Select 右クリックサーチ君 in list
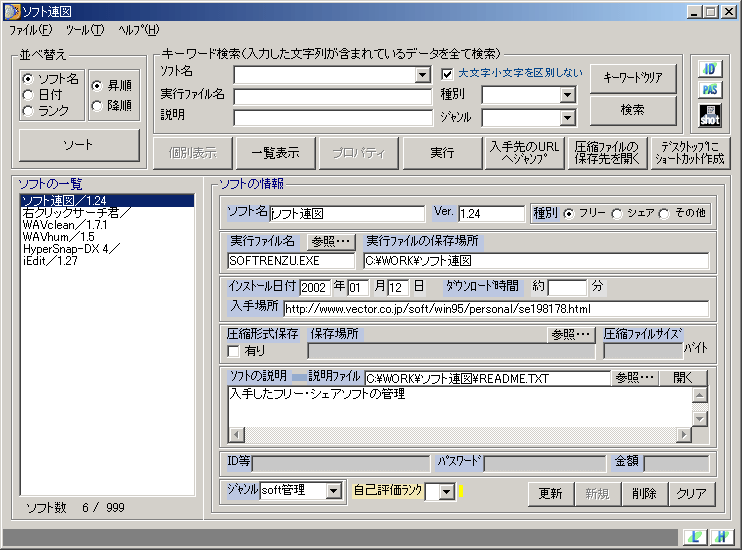This screenshot has height=550, width=742. [107, 213]
